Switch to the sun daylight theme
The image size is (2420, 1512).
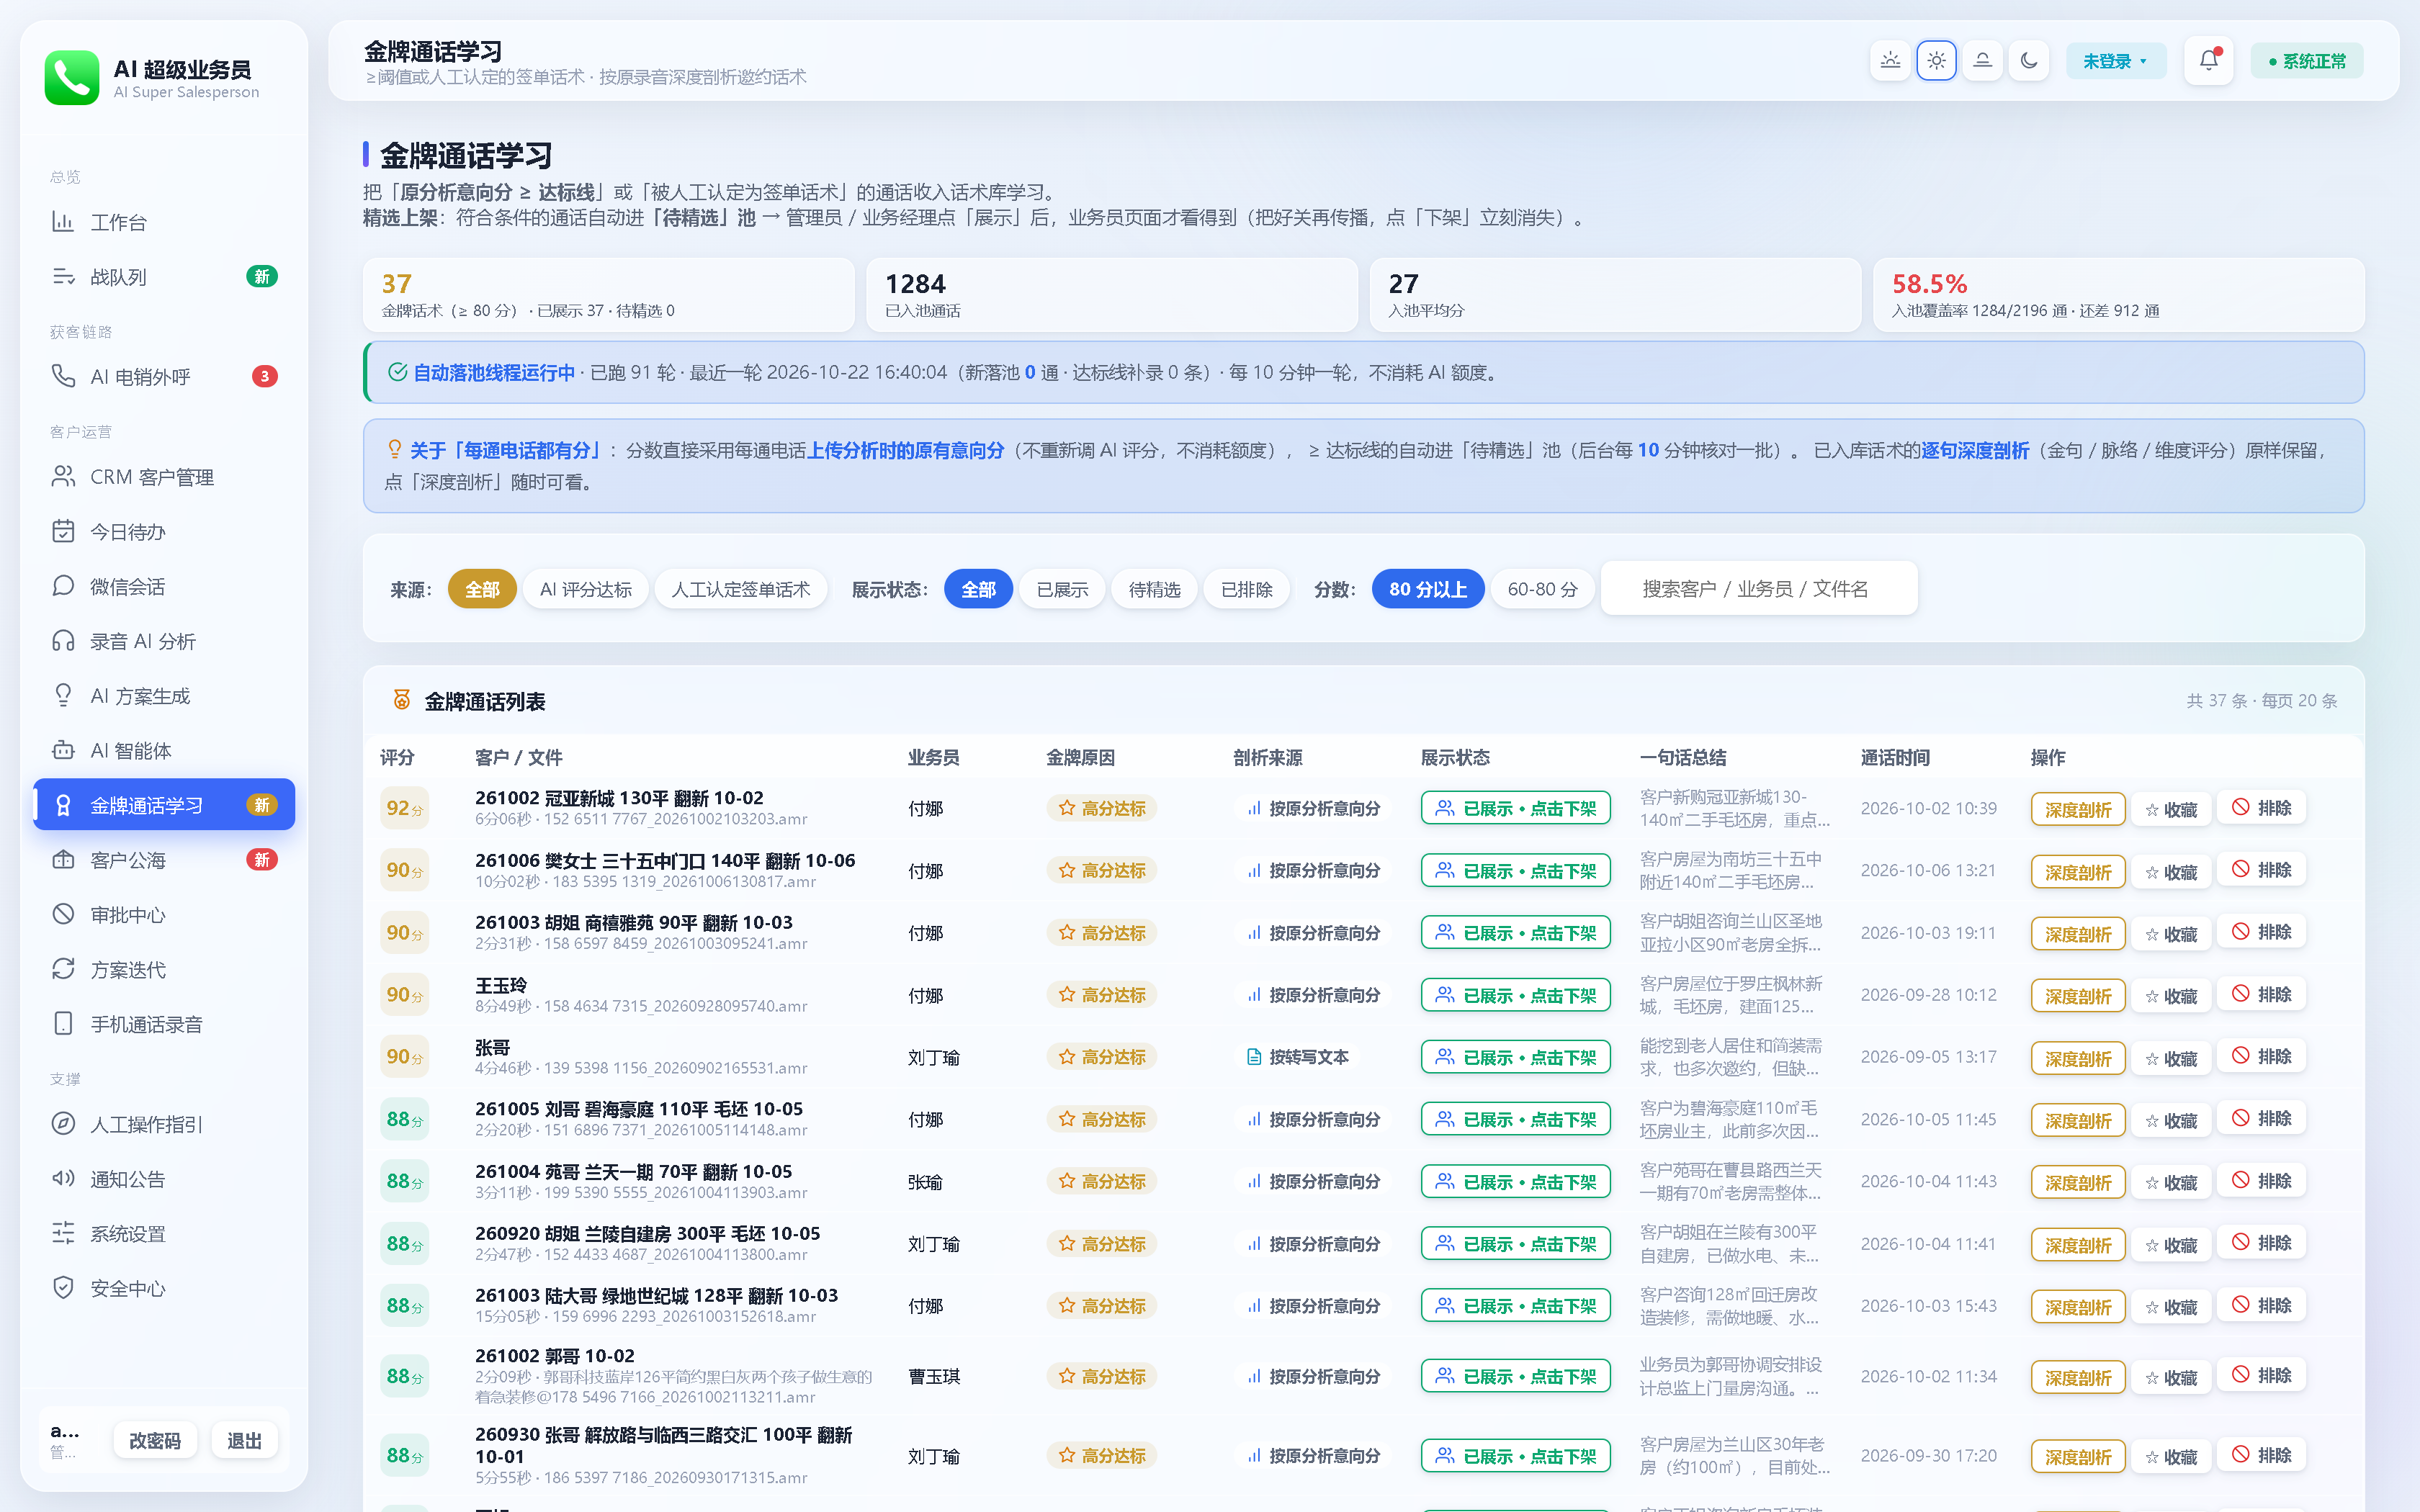1936,61
